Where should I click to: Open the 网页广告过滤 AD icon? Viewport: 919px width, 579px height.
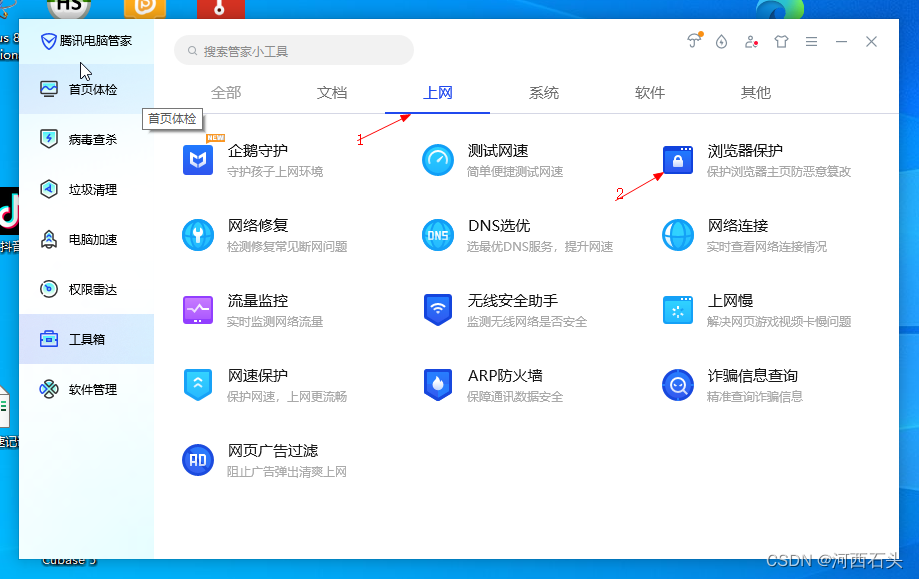point(198,460)
